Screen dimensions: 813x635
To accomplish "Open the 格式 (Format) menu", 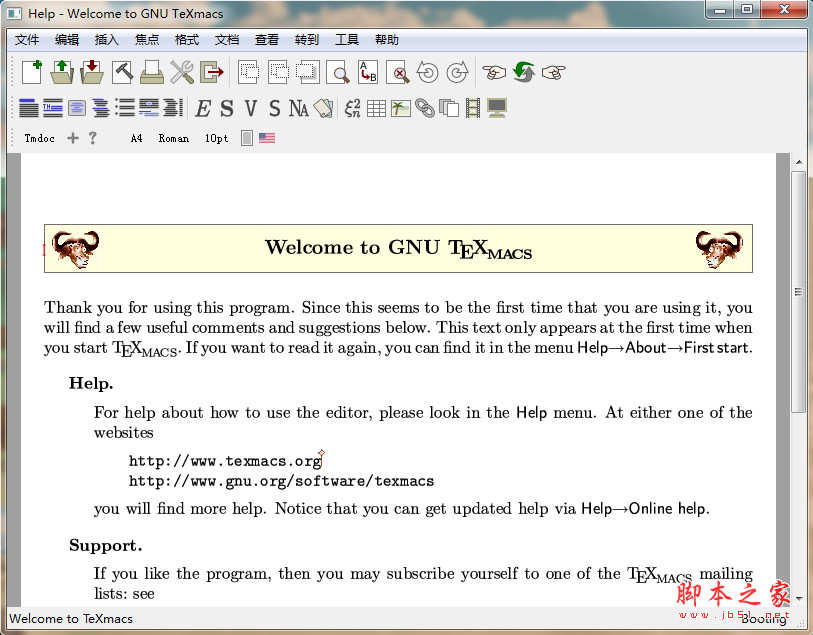I will click(x=187, y=40).
